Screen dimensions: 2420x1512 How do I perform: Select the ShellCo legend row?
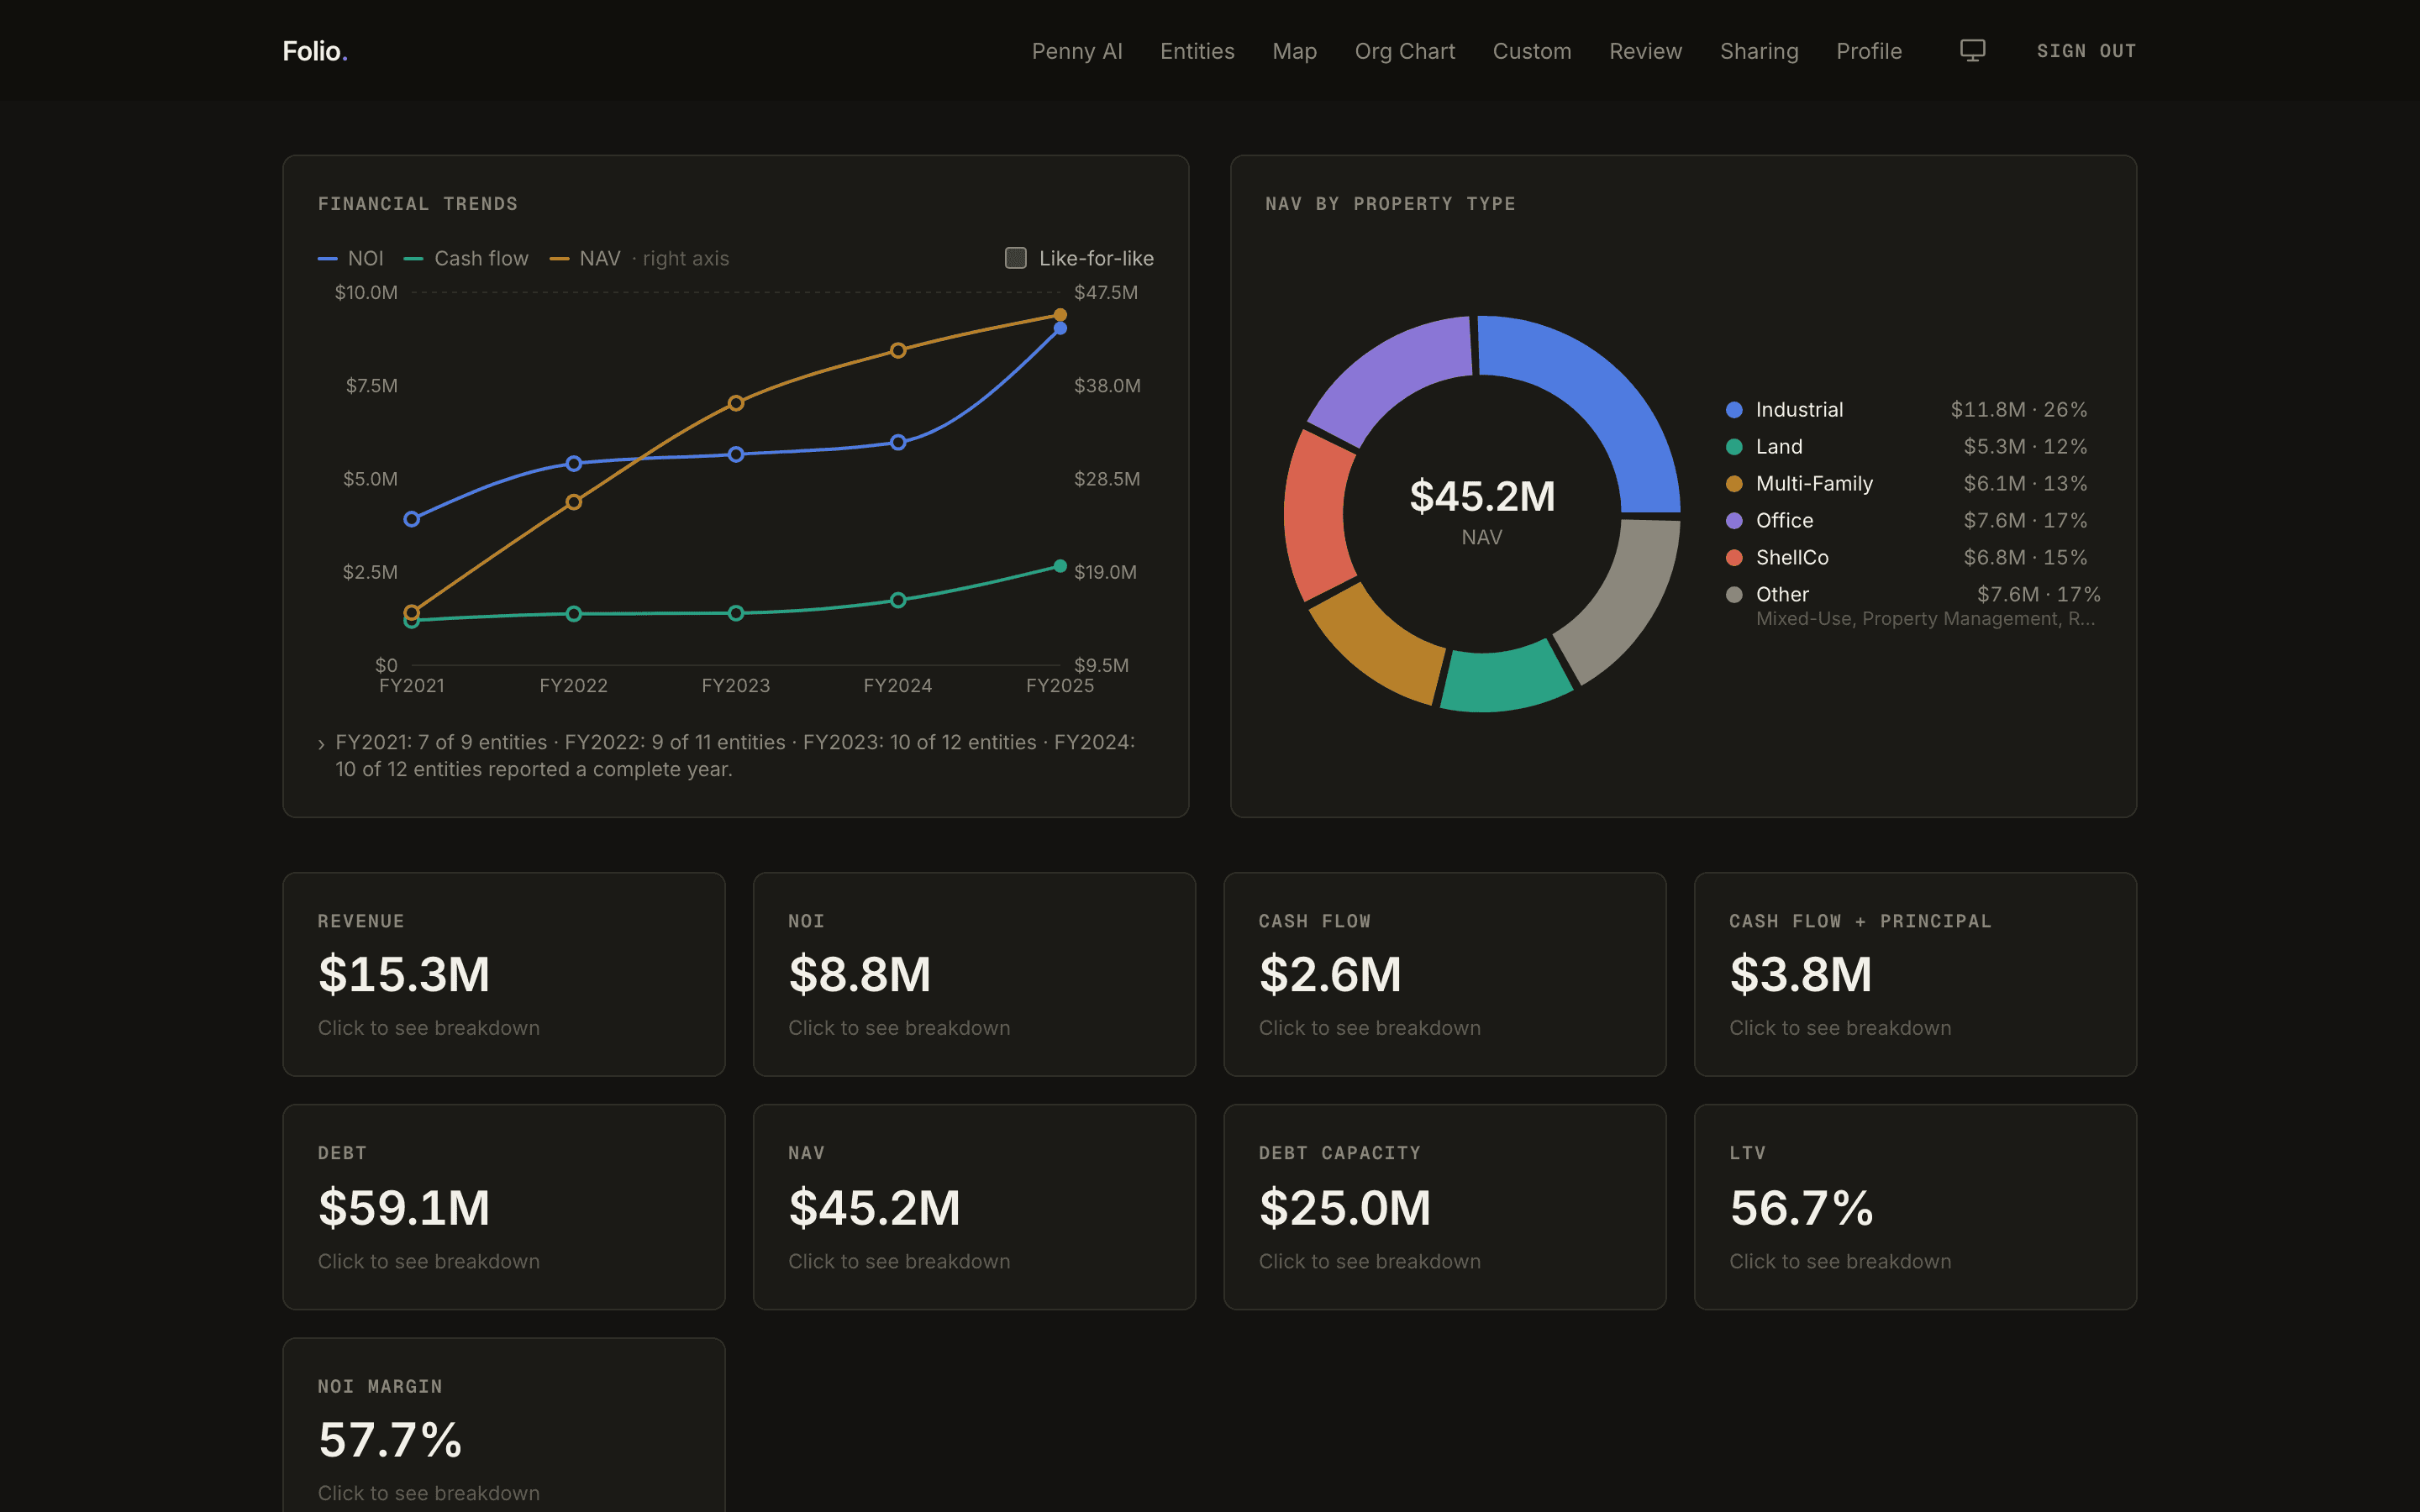coord(1906,558)
